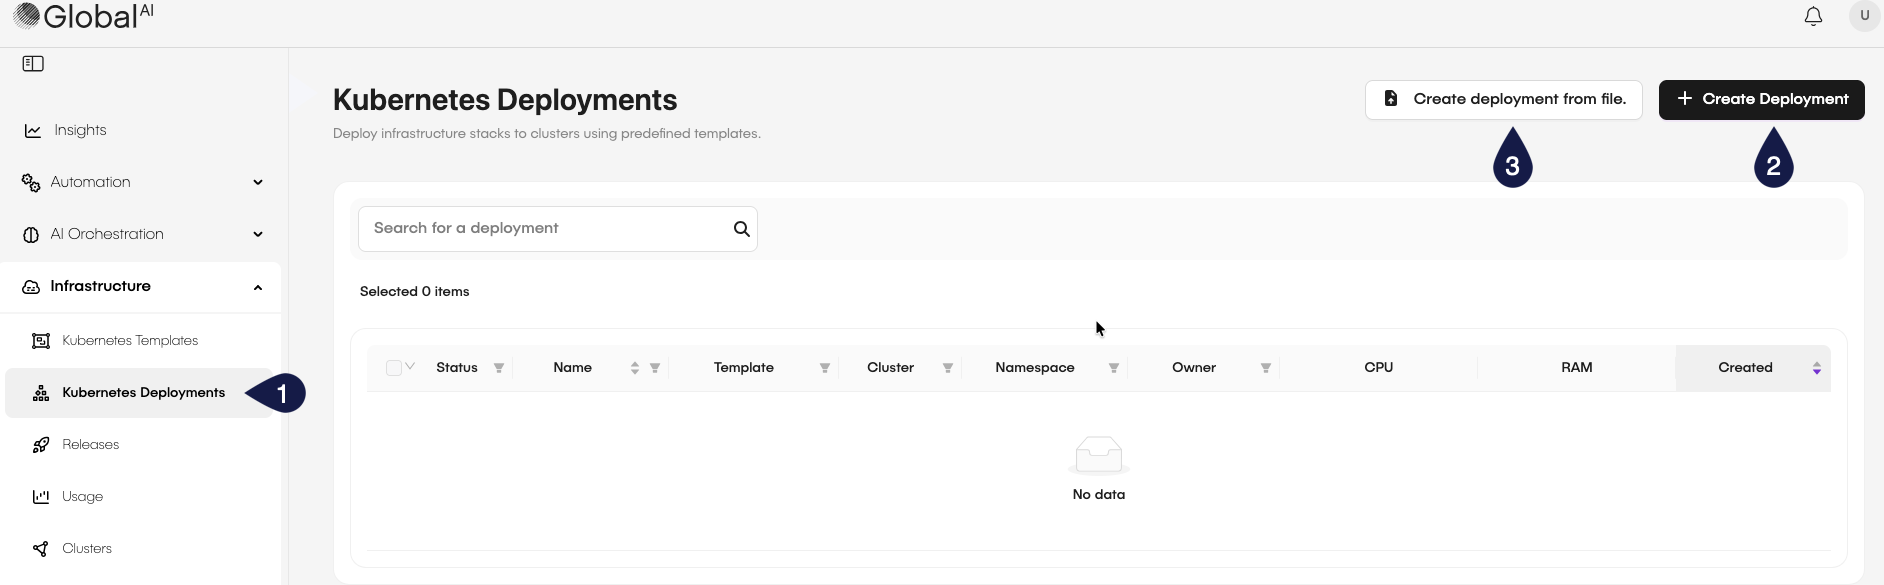This screenshot has width=1884, height=585.
Task: Open the notifications bell
Action: (1813, 17)
